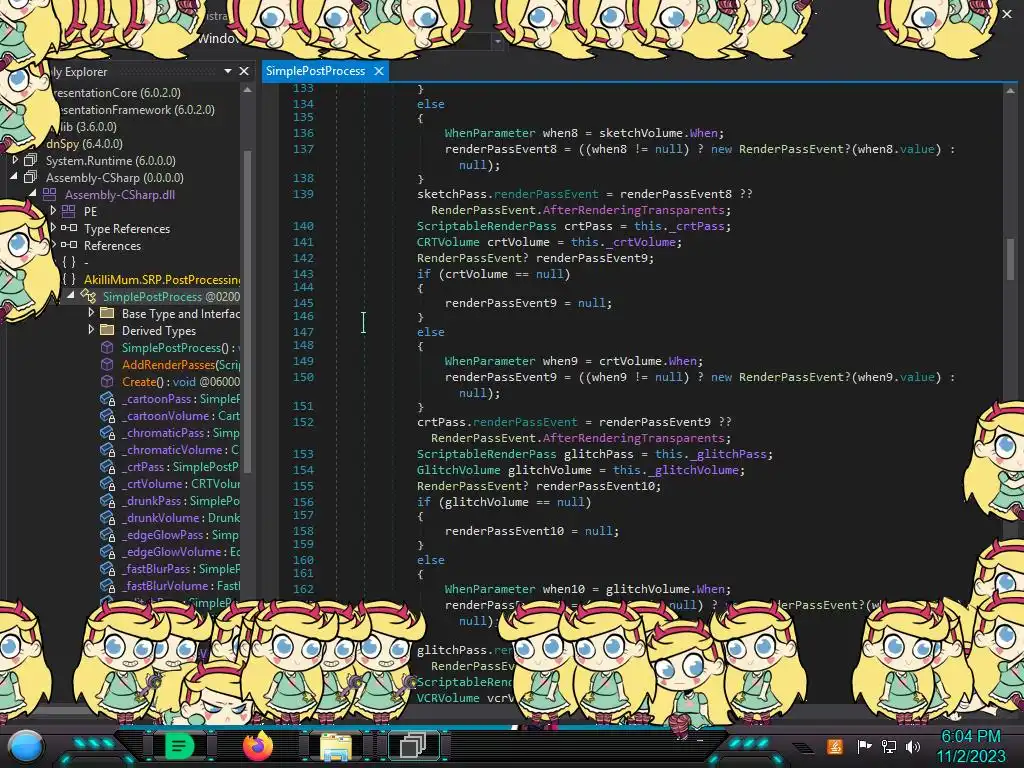Click the Java tray icon
Screen dimensions: 1024x768
click(x=834, y=746)
